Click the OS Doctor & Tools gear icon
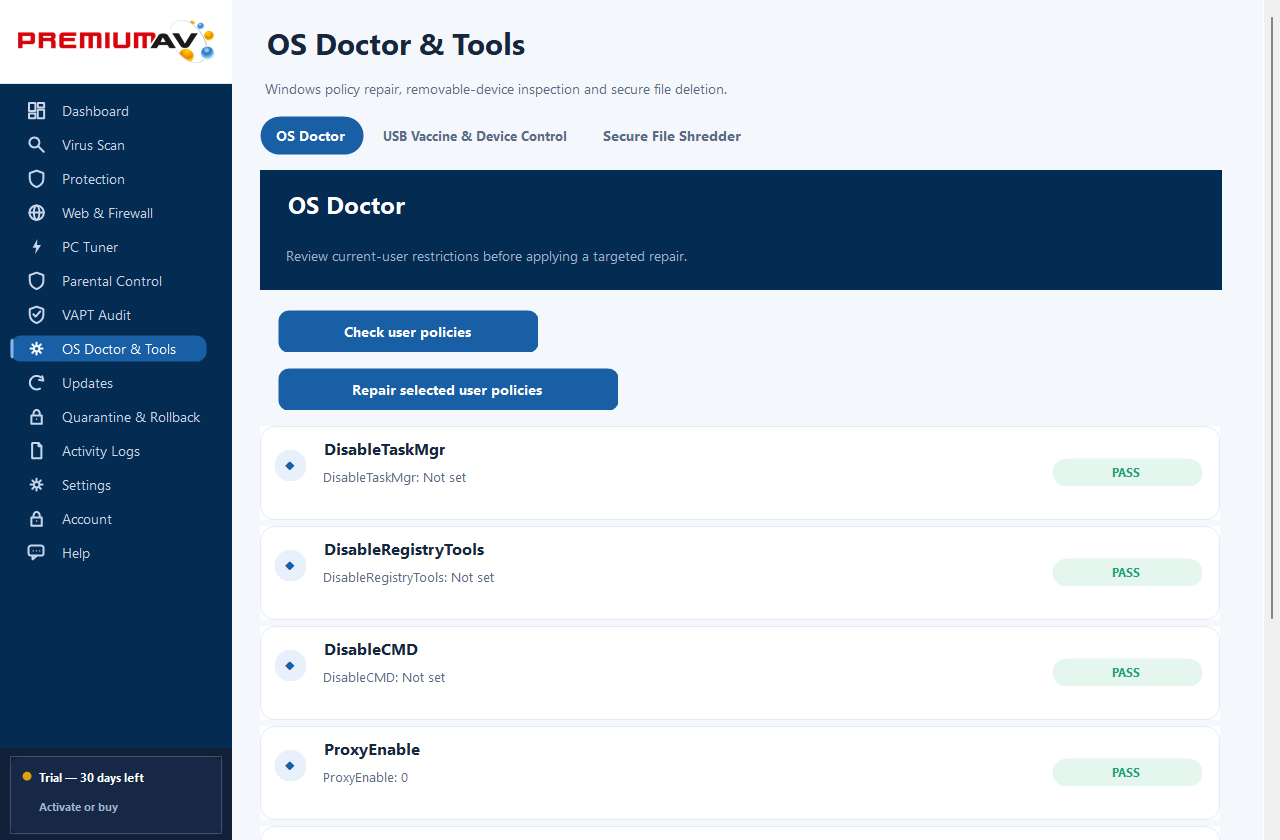This screenshot has height=840, width=1280. (x=37, y=349)
